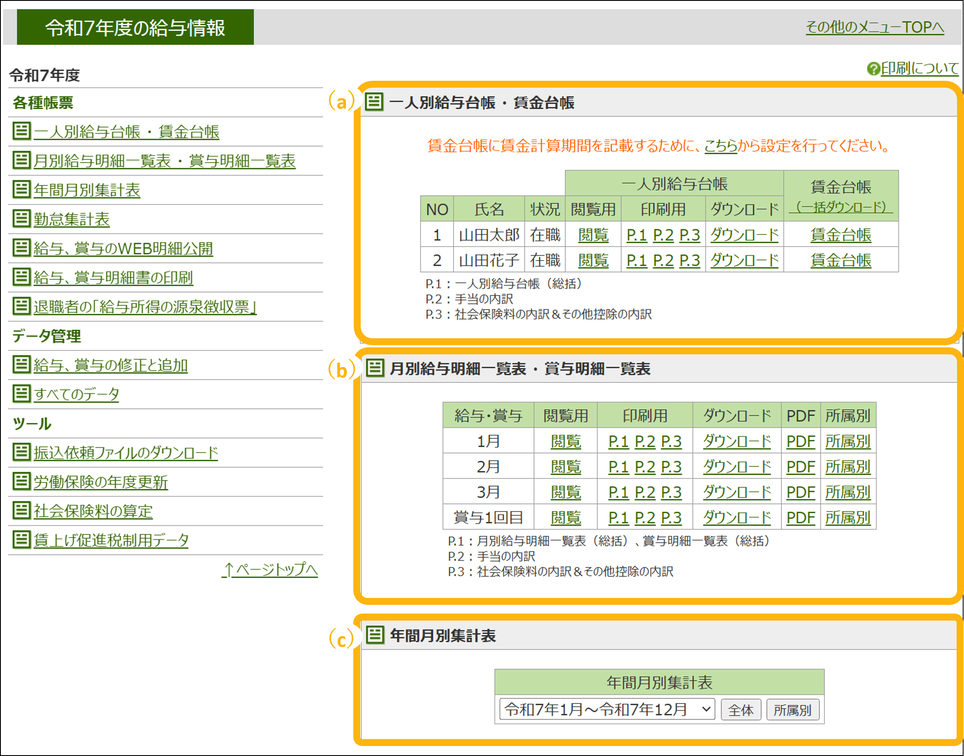Click 閲覧 for 賞与1回目
The width and height of the screenshot is (964, 756).
click(565, 517)
